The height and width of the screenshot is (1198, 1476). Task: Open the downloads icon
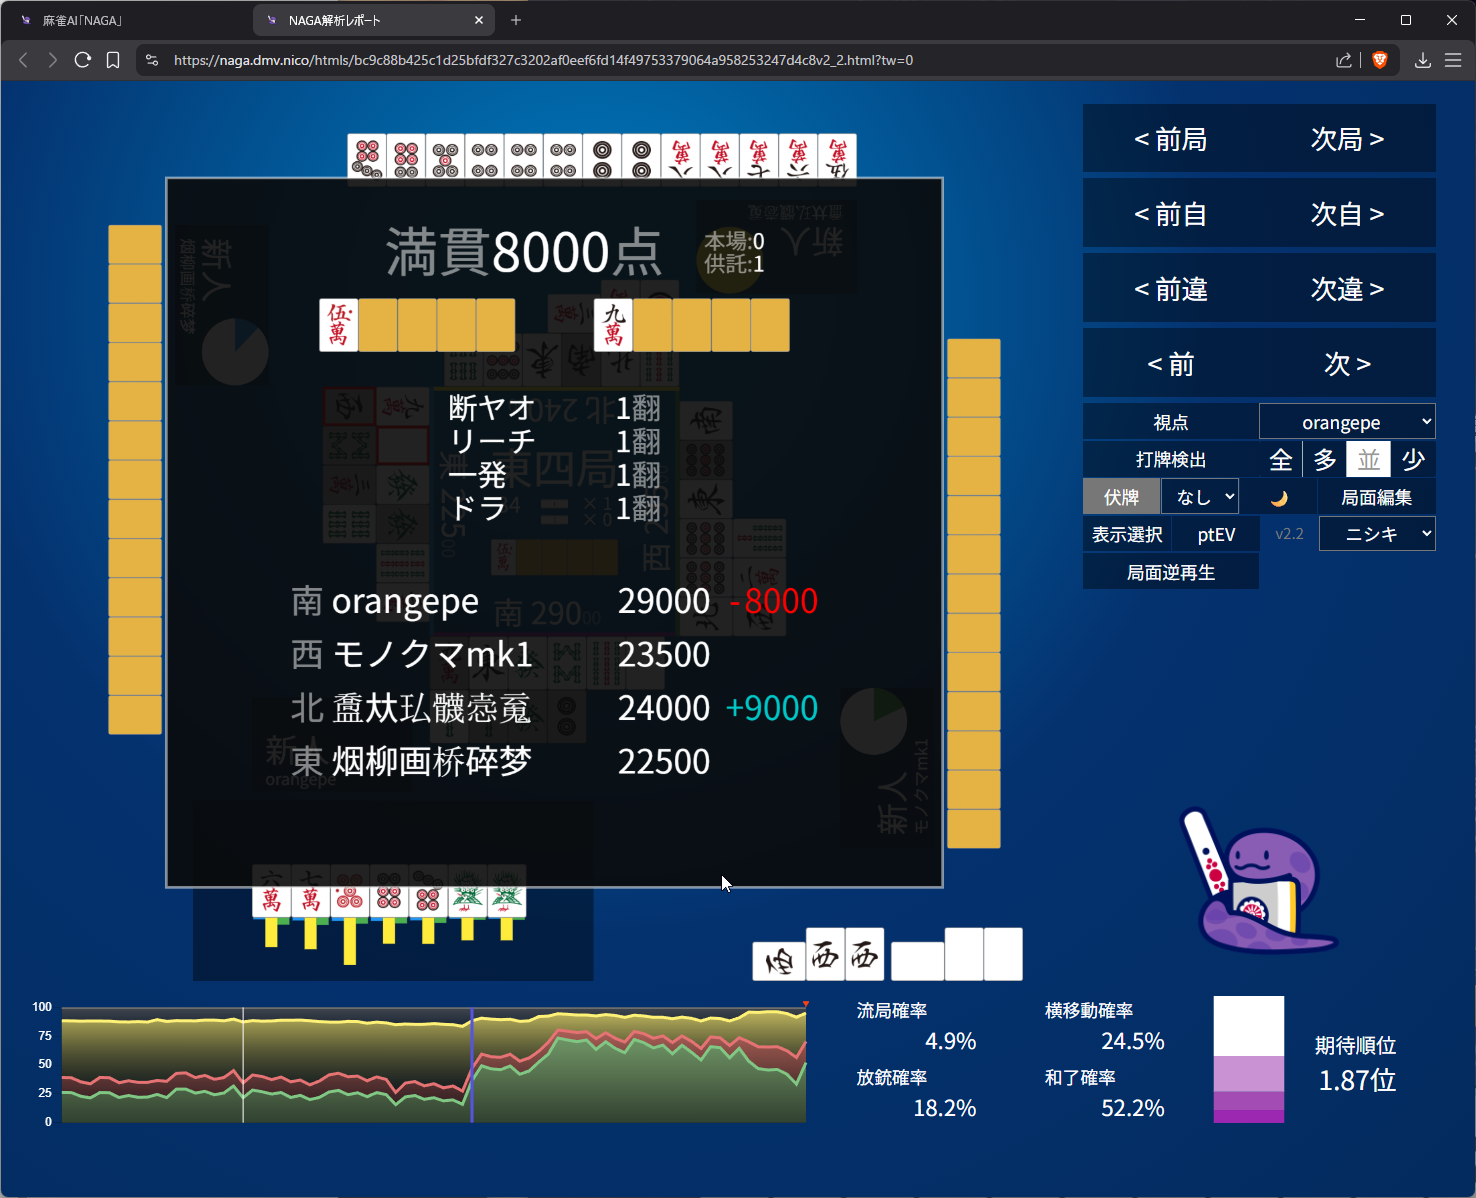[x=1422, y=60]
